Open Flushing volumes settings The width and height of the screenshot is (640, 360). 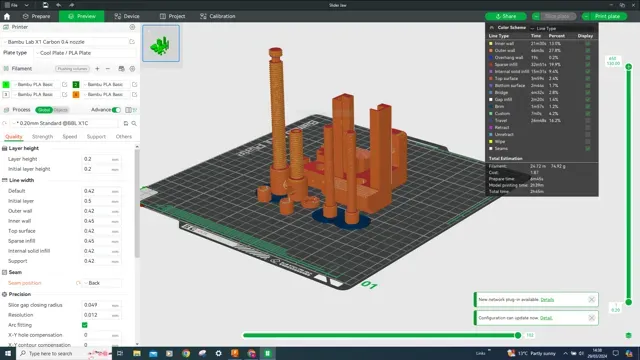pyautogui.click(x=73, y=69)
